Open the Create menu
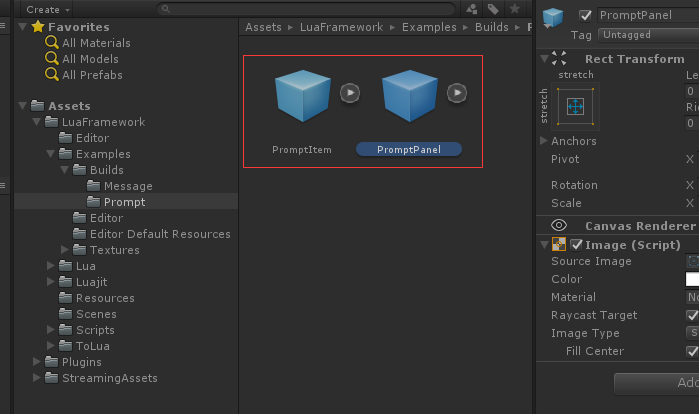This screenshot has width=699, height=414. 48,9
